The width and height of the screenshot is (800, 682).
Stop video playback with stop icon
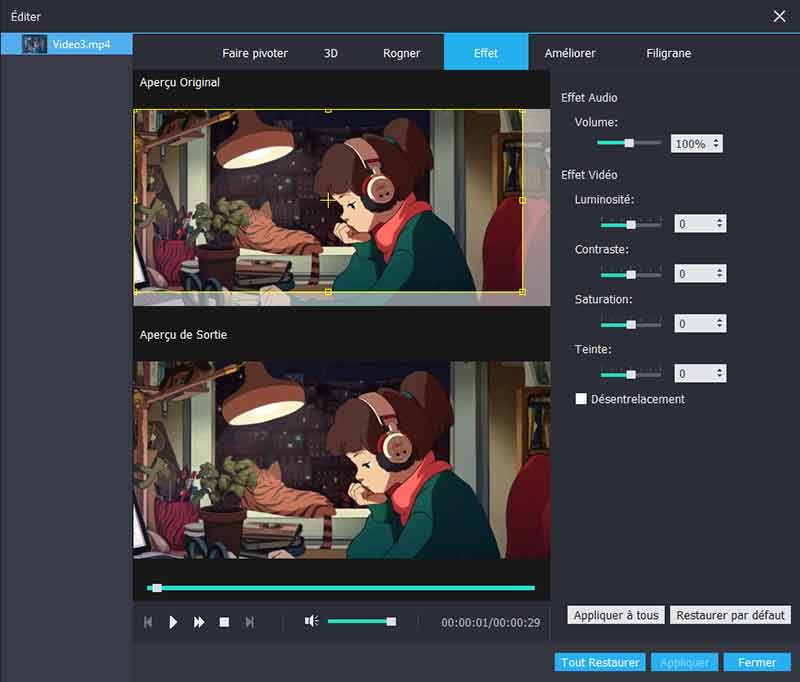(x=224, y=622)
